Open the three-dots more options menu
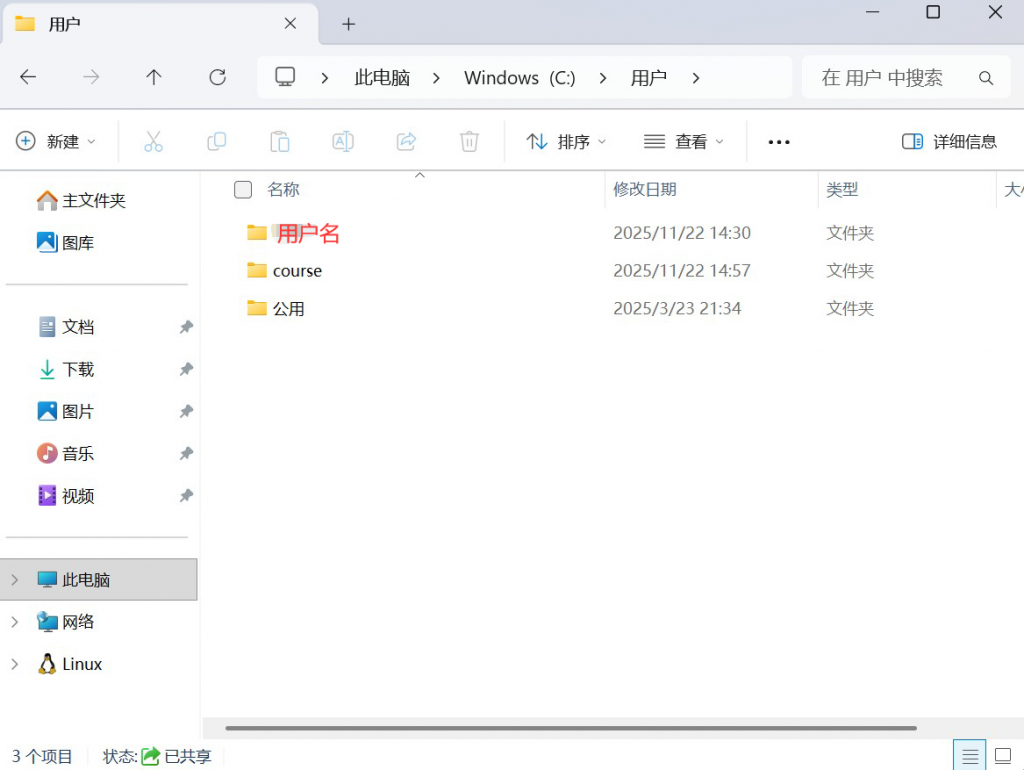The image size is (1024, 770). coord(779,142)
